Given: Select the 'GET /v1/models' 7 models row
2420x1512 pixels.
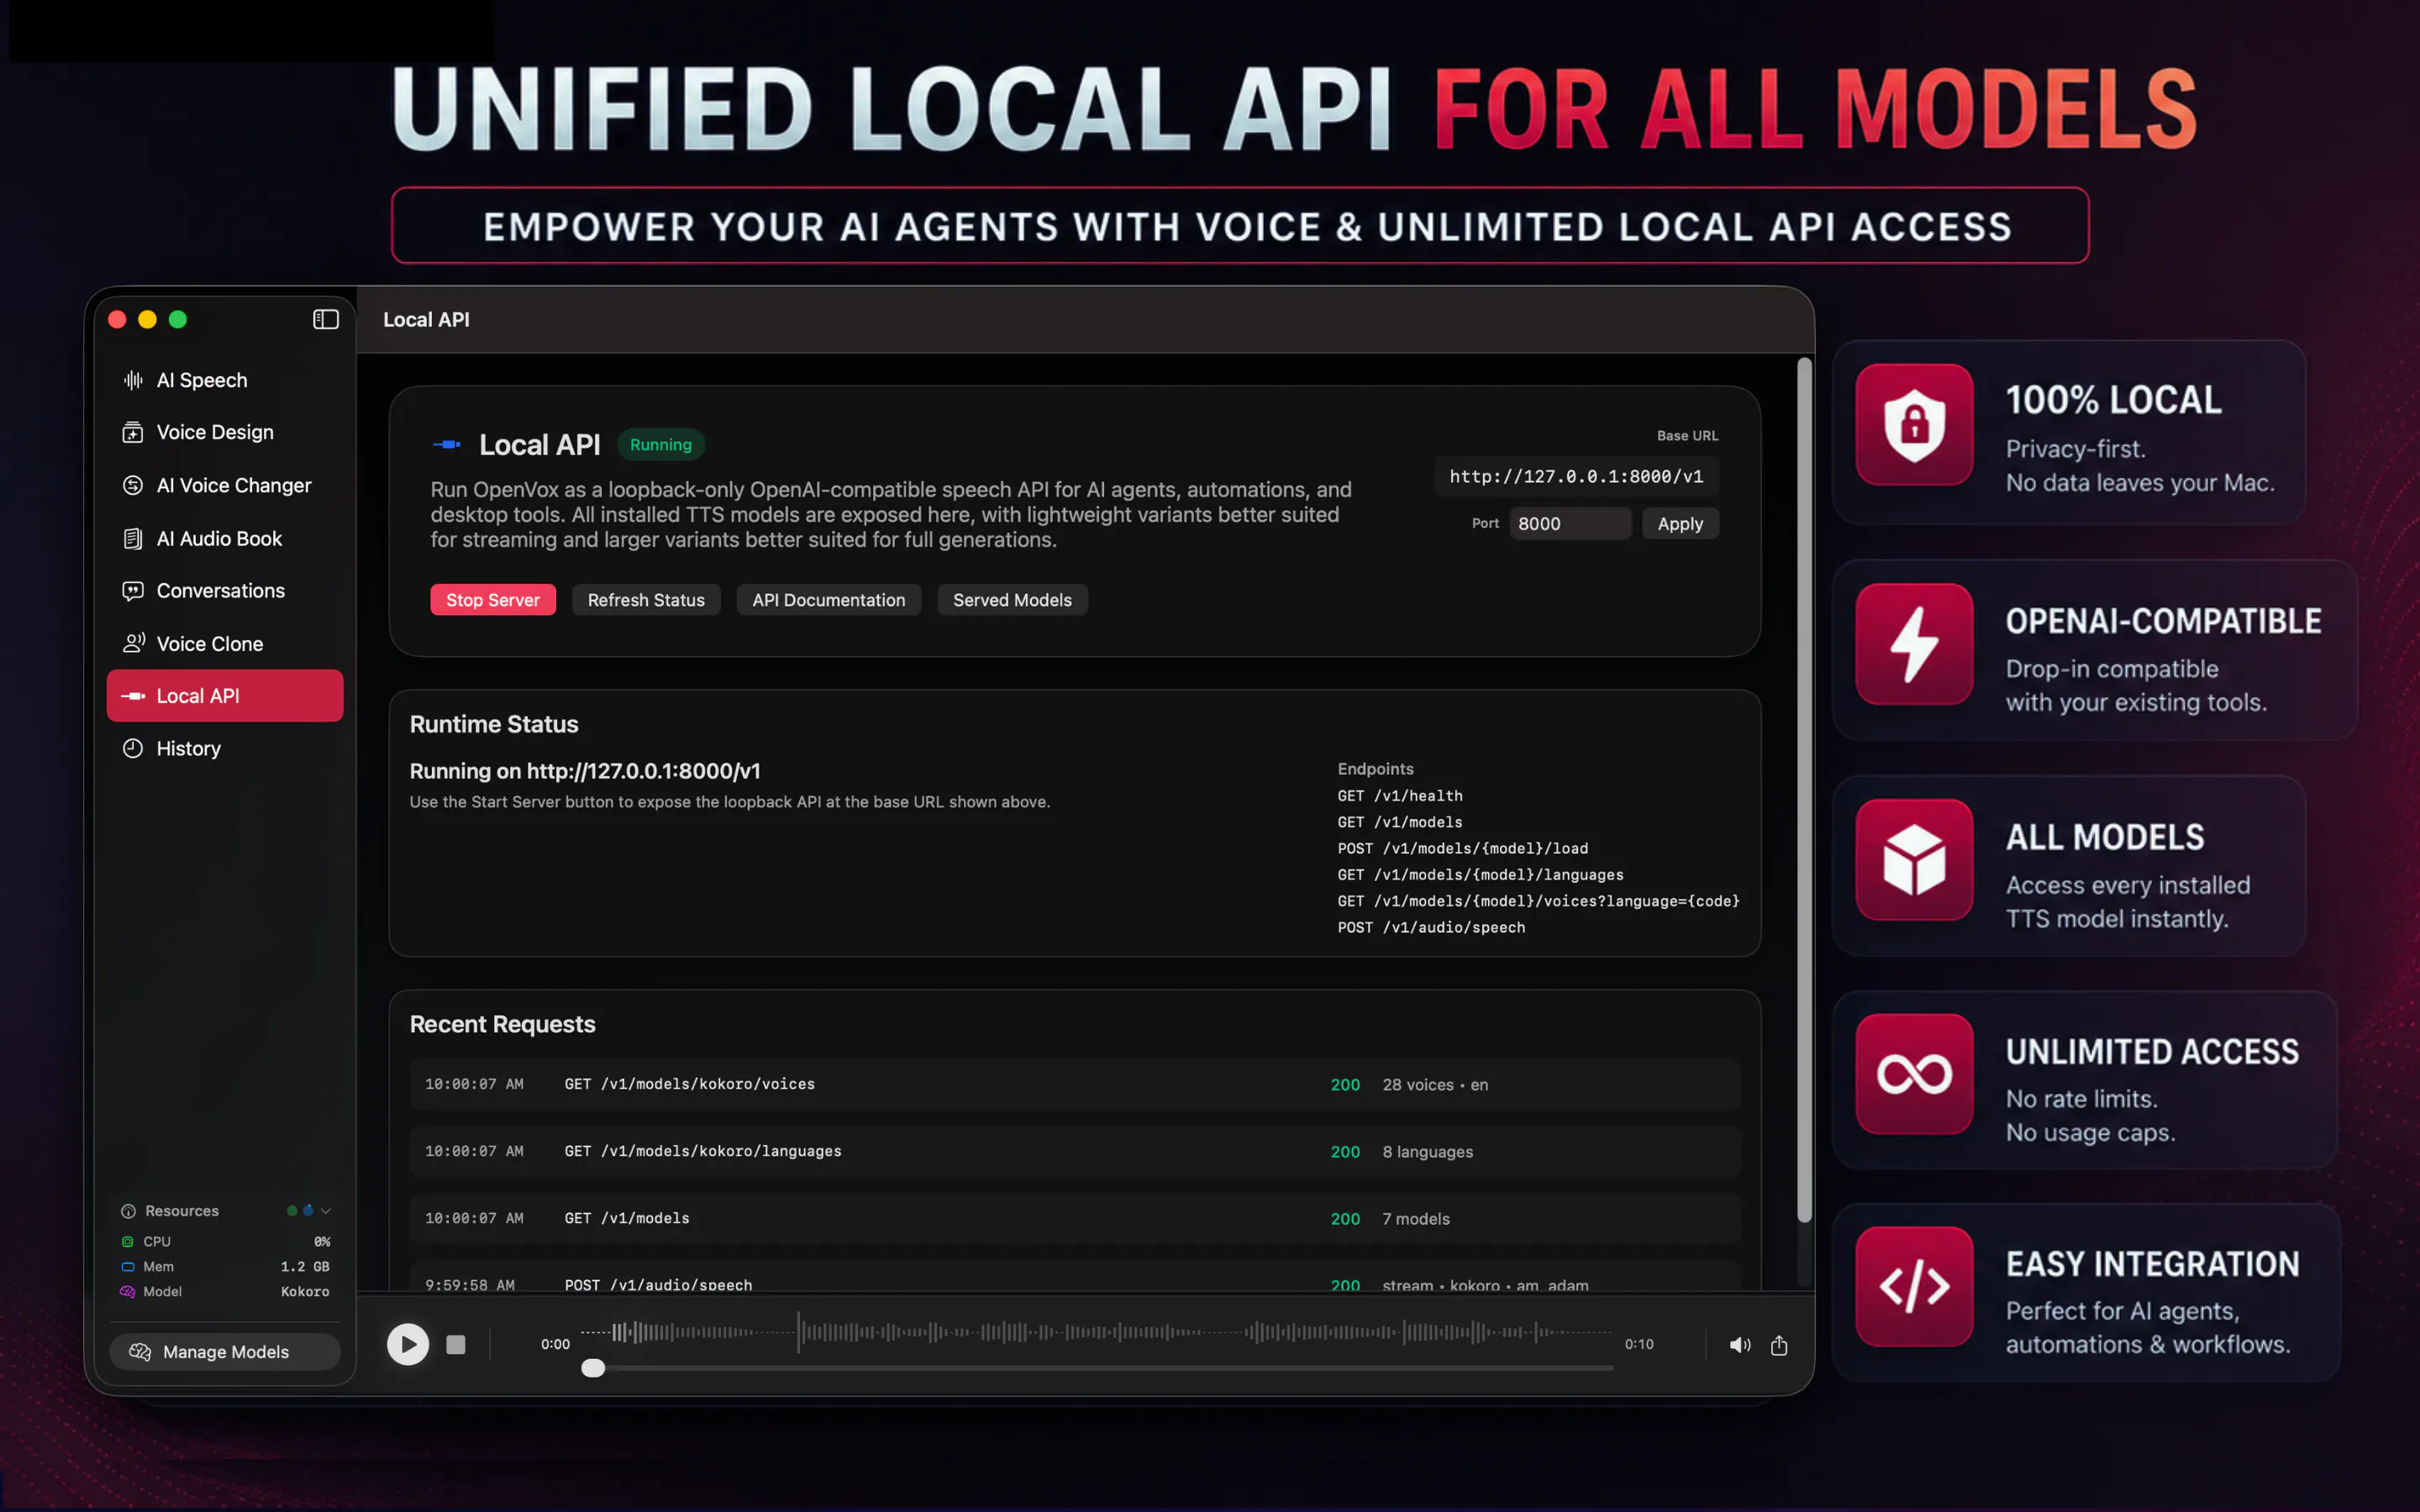Looking at the screenshot, I should (1075, 1218).
